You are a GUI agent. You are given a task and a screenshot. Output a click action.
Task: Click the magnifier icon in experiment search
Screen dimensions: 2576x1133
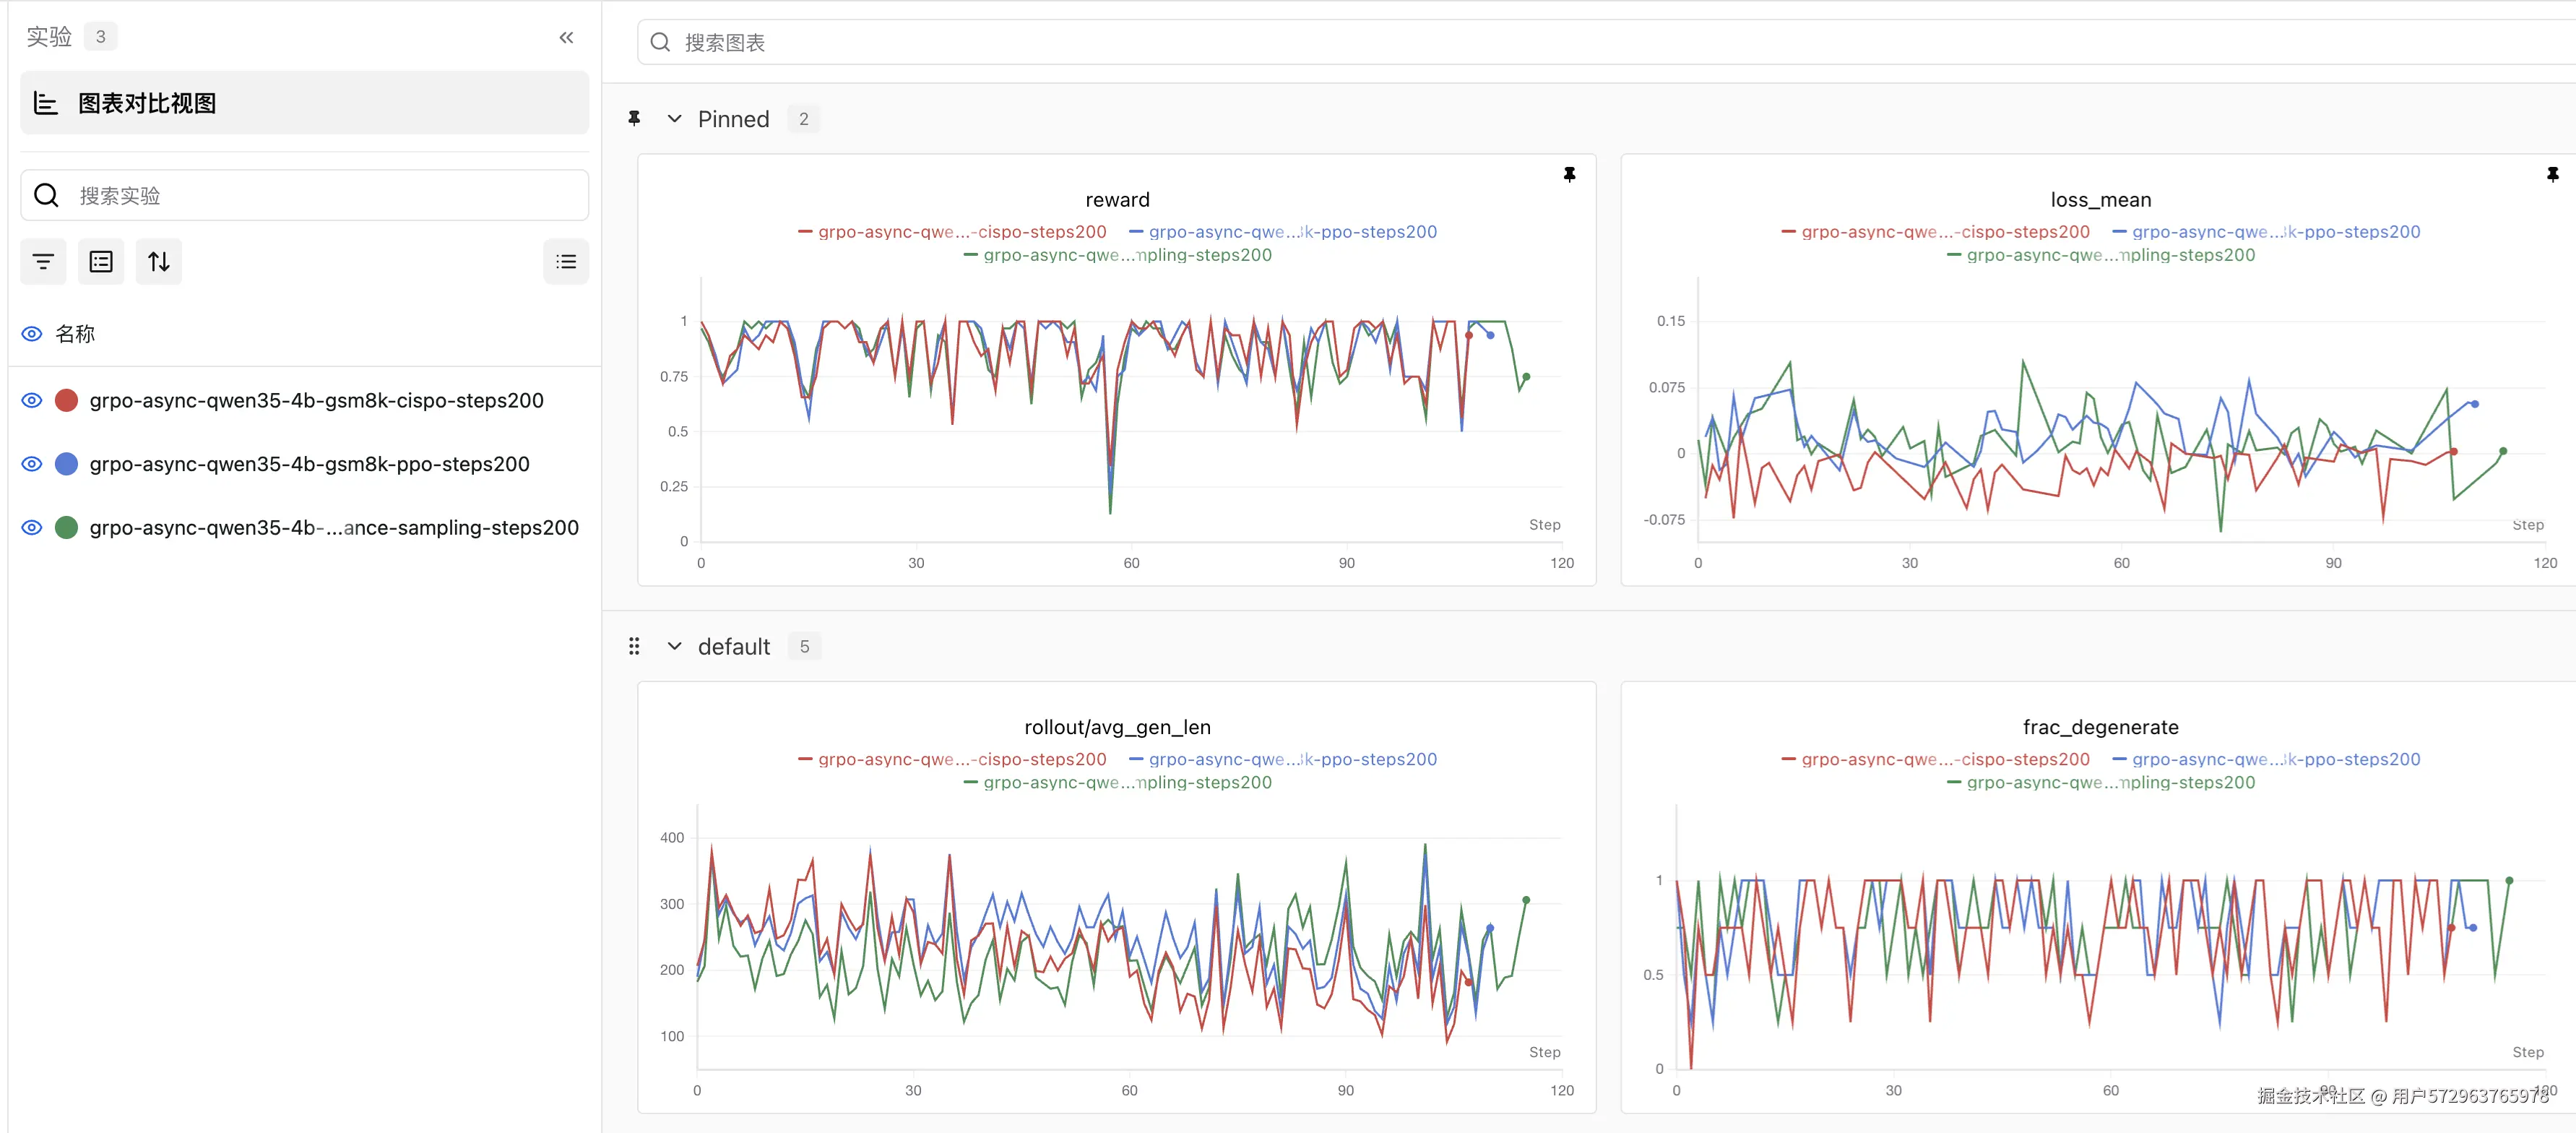click(x=46, y=195)
